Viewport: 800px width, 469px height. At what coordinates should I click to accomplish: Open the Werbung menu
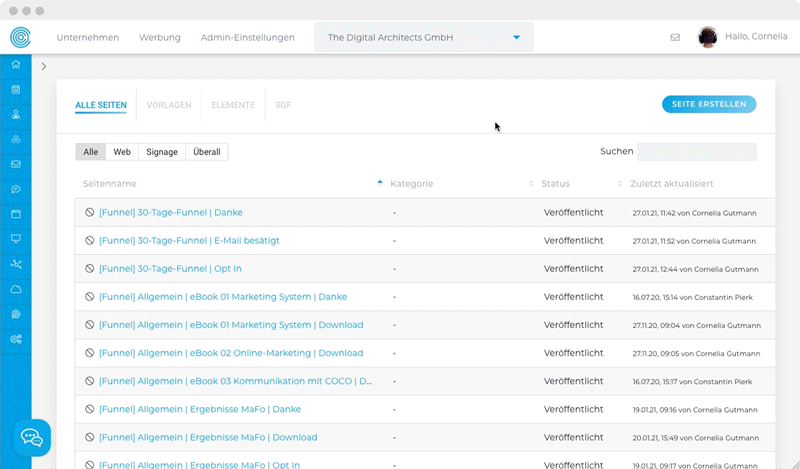pyautogui.click(x=160, y=38)
